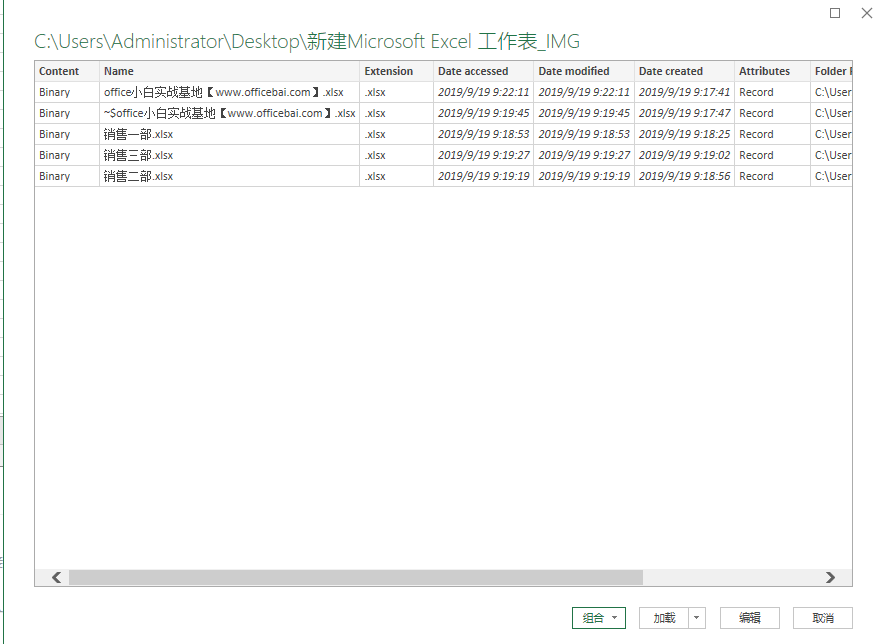The width and height of the screenshot is (878, 644).
Task: Select the Date accessed column header
Action: (484, 71)
